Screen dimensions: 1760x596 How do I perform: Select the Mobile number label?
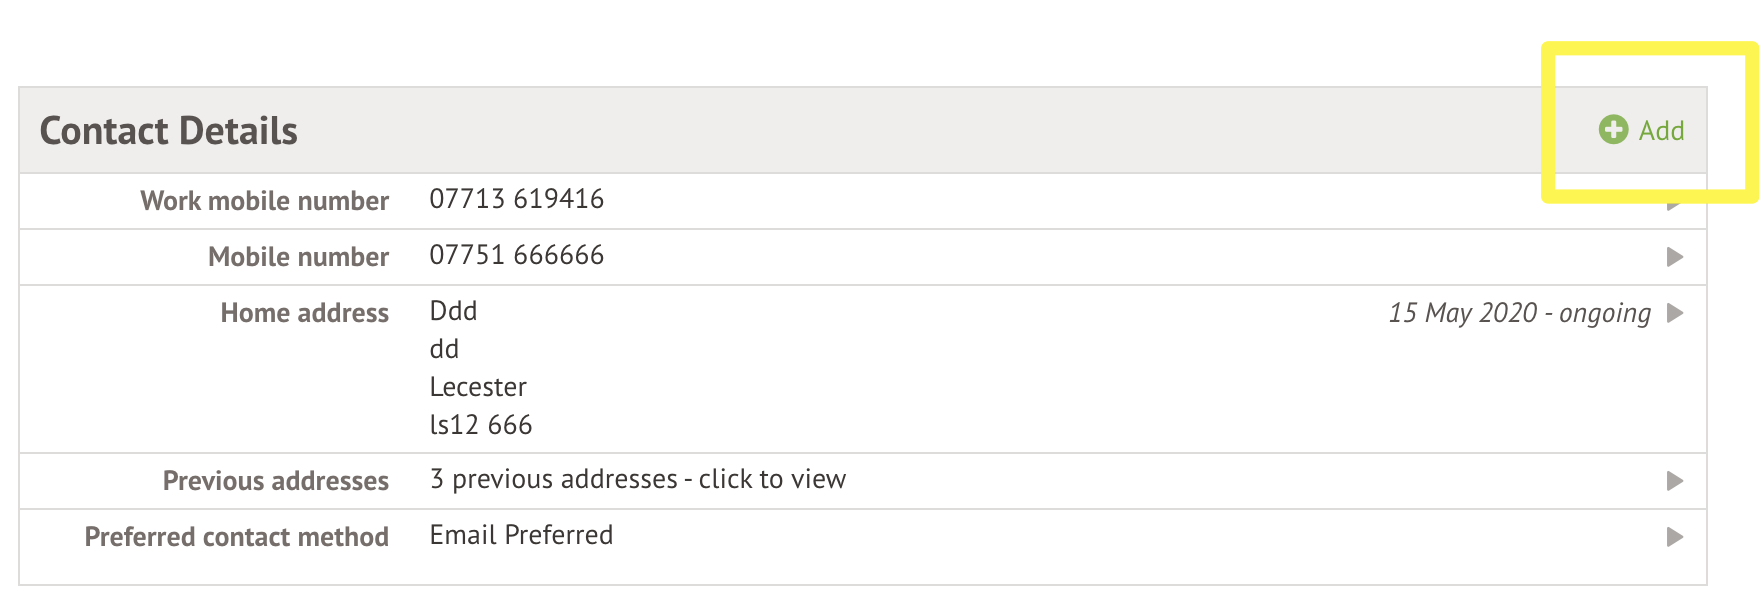(298, 257)
